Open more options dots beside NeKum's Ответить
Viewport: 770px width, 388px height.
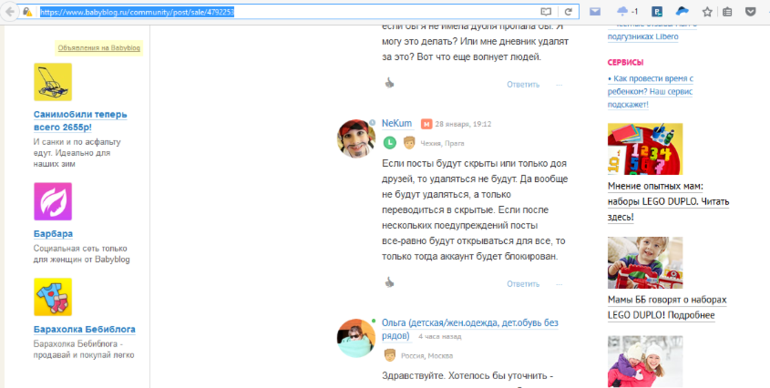[x=559, y=284]
